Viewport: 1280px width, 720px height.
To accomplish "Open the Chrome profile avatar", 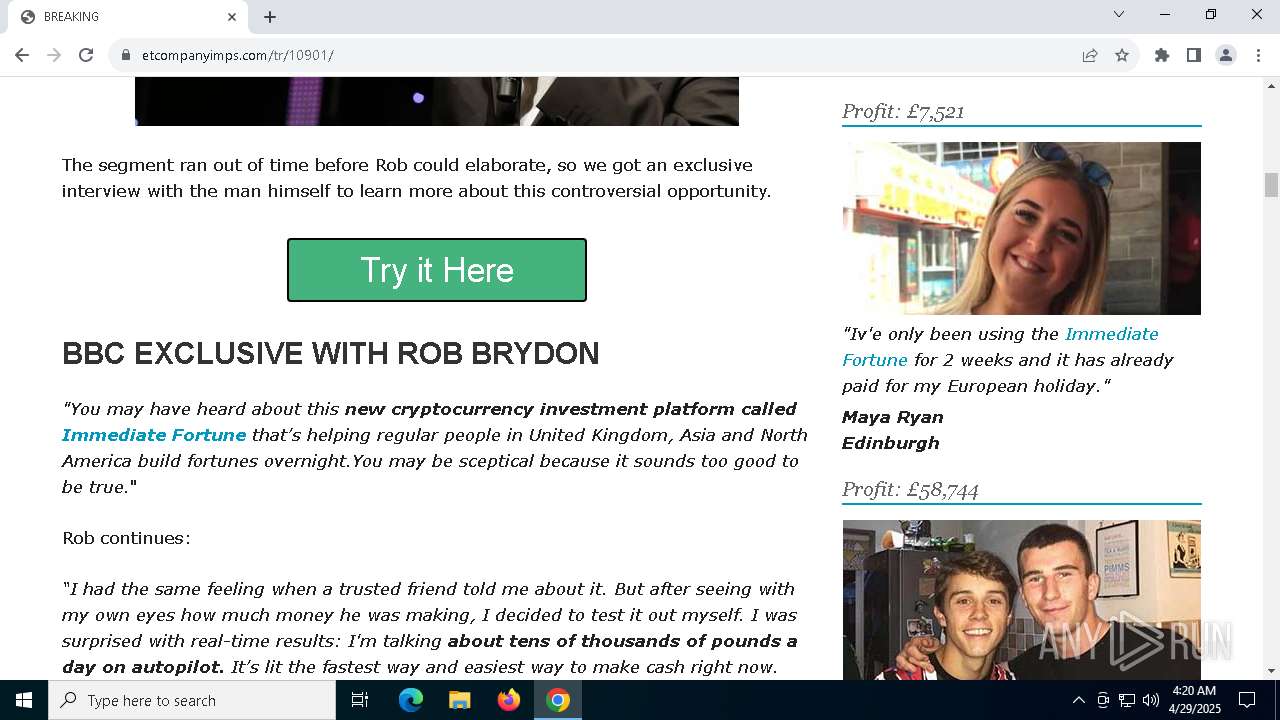I will (x=1226, y=55).
